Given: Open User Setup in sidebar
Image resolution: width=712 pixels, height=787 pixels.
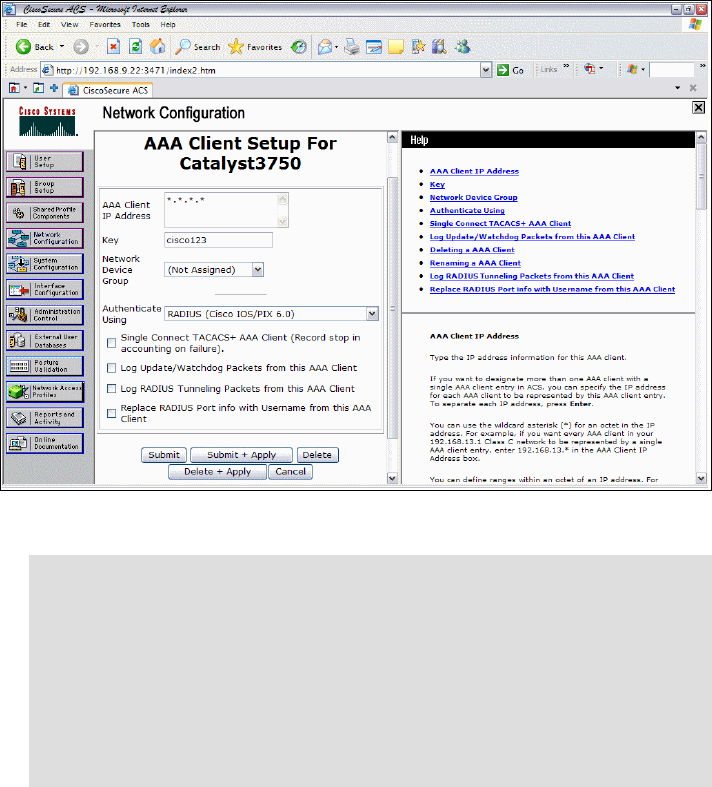Looking at the screenshot, I should pos(45,162).
